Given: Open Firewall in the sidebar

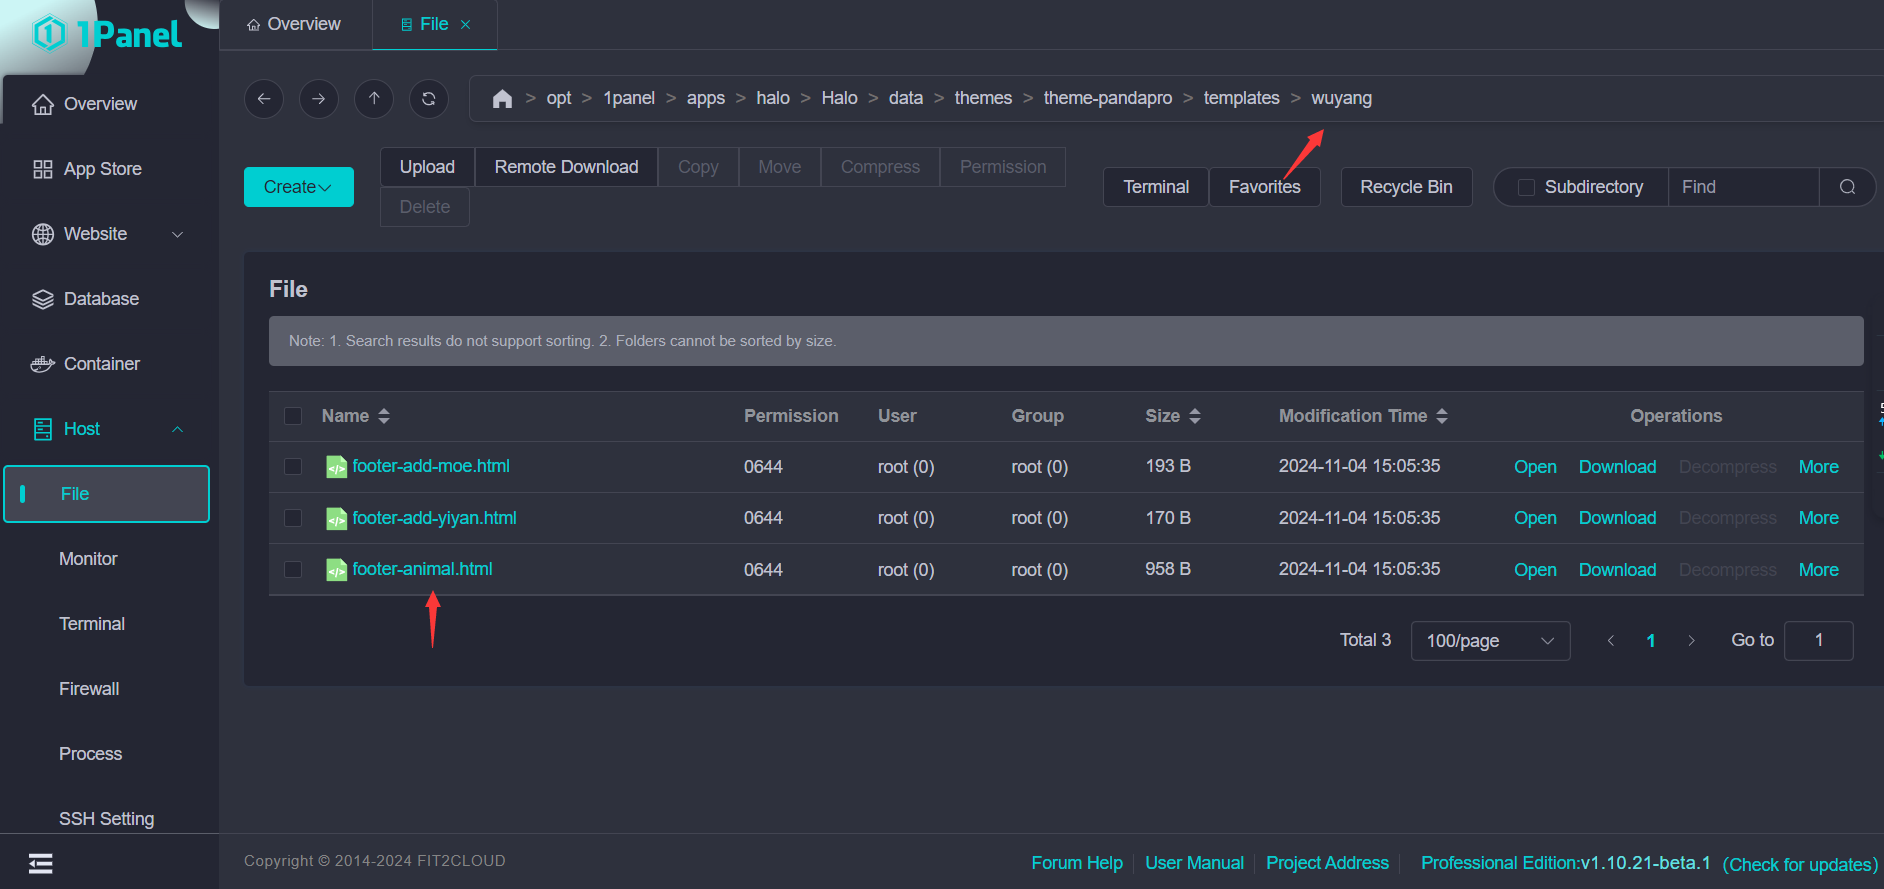Looking at the screenshot, I should point(89,689).
